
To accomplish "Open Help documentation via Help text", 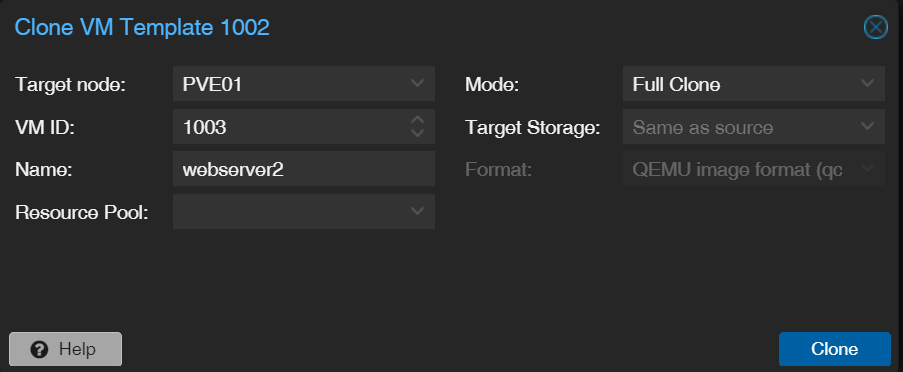I will tap(77, 350).
